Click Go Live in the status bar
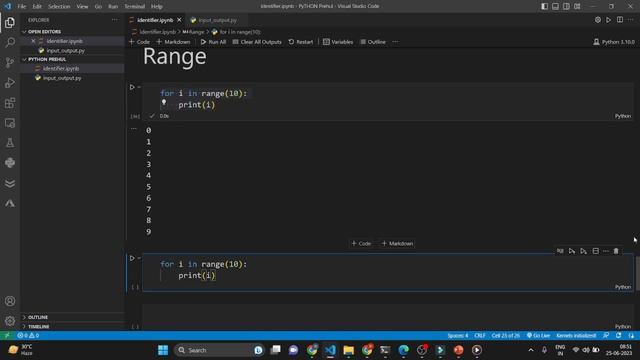 tap(538, 336)
